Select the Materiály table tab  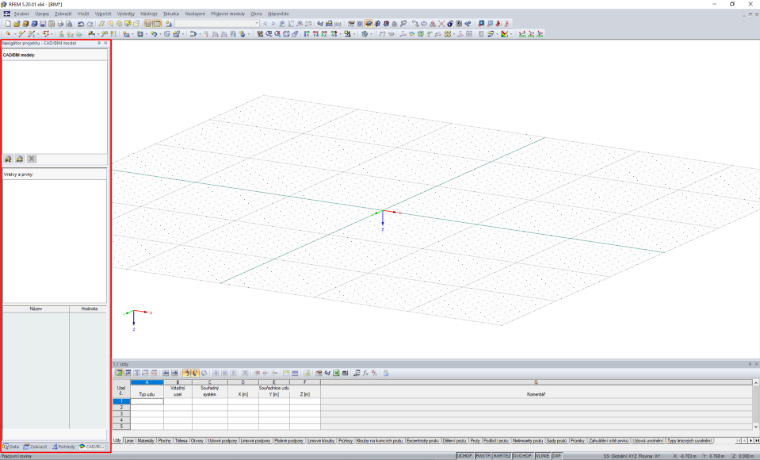[x=146, y=441]
